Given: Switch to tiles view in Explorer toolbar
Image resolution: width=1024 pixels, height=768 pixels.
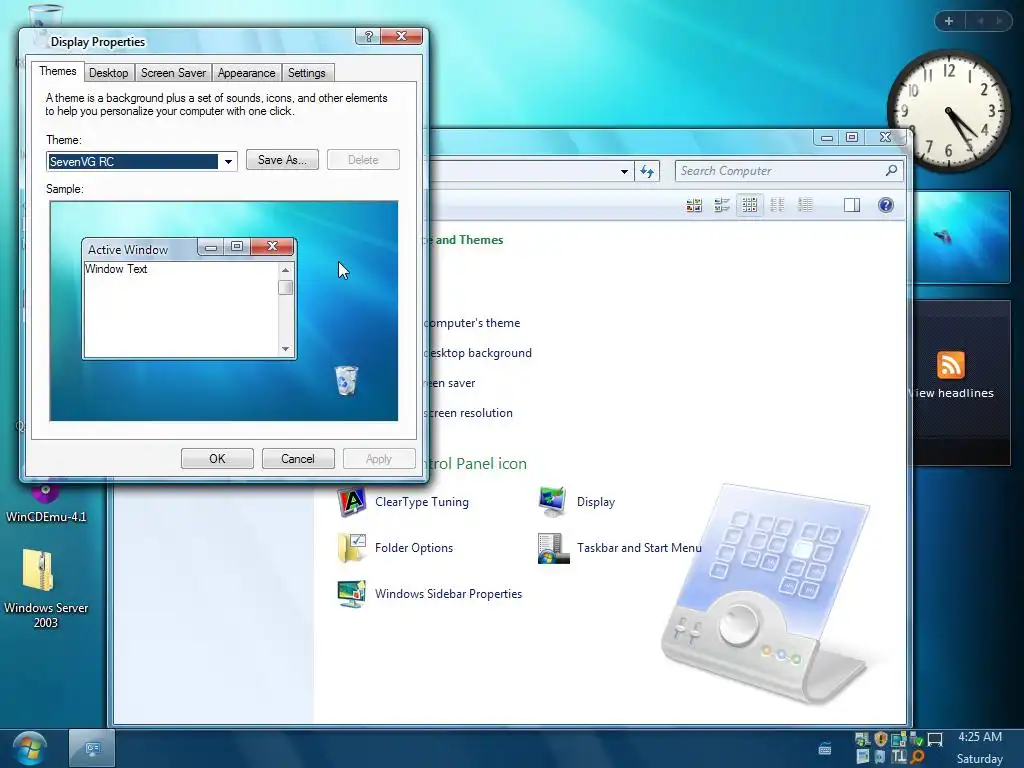Looking at the screenshot, I should pyautogui.click(x=722, y=205).
